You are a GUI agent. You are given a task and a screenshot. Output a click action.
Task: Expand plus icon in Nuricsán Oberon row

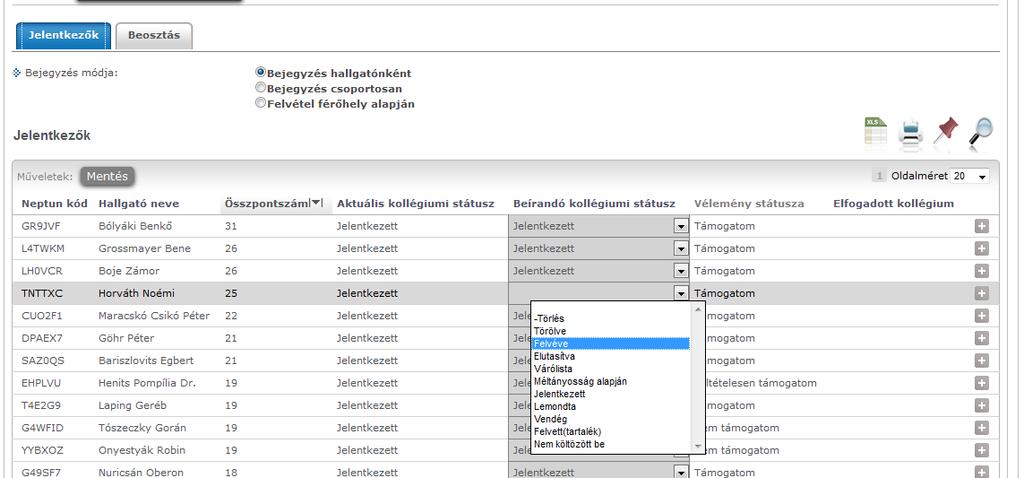pyautogui.click(x=981, y=472)
